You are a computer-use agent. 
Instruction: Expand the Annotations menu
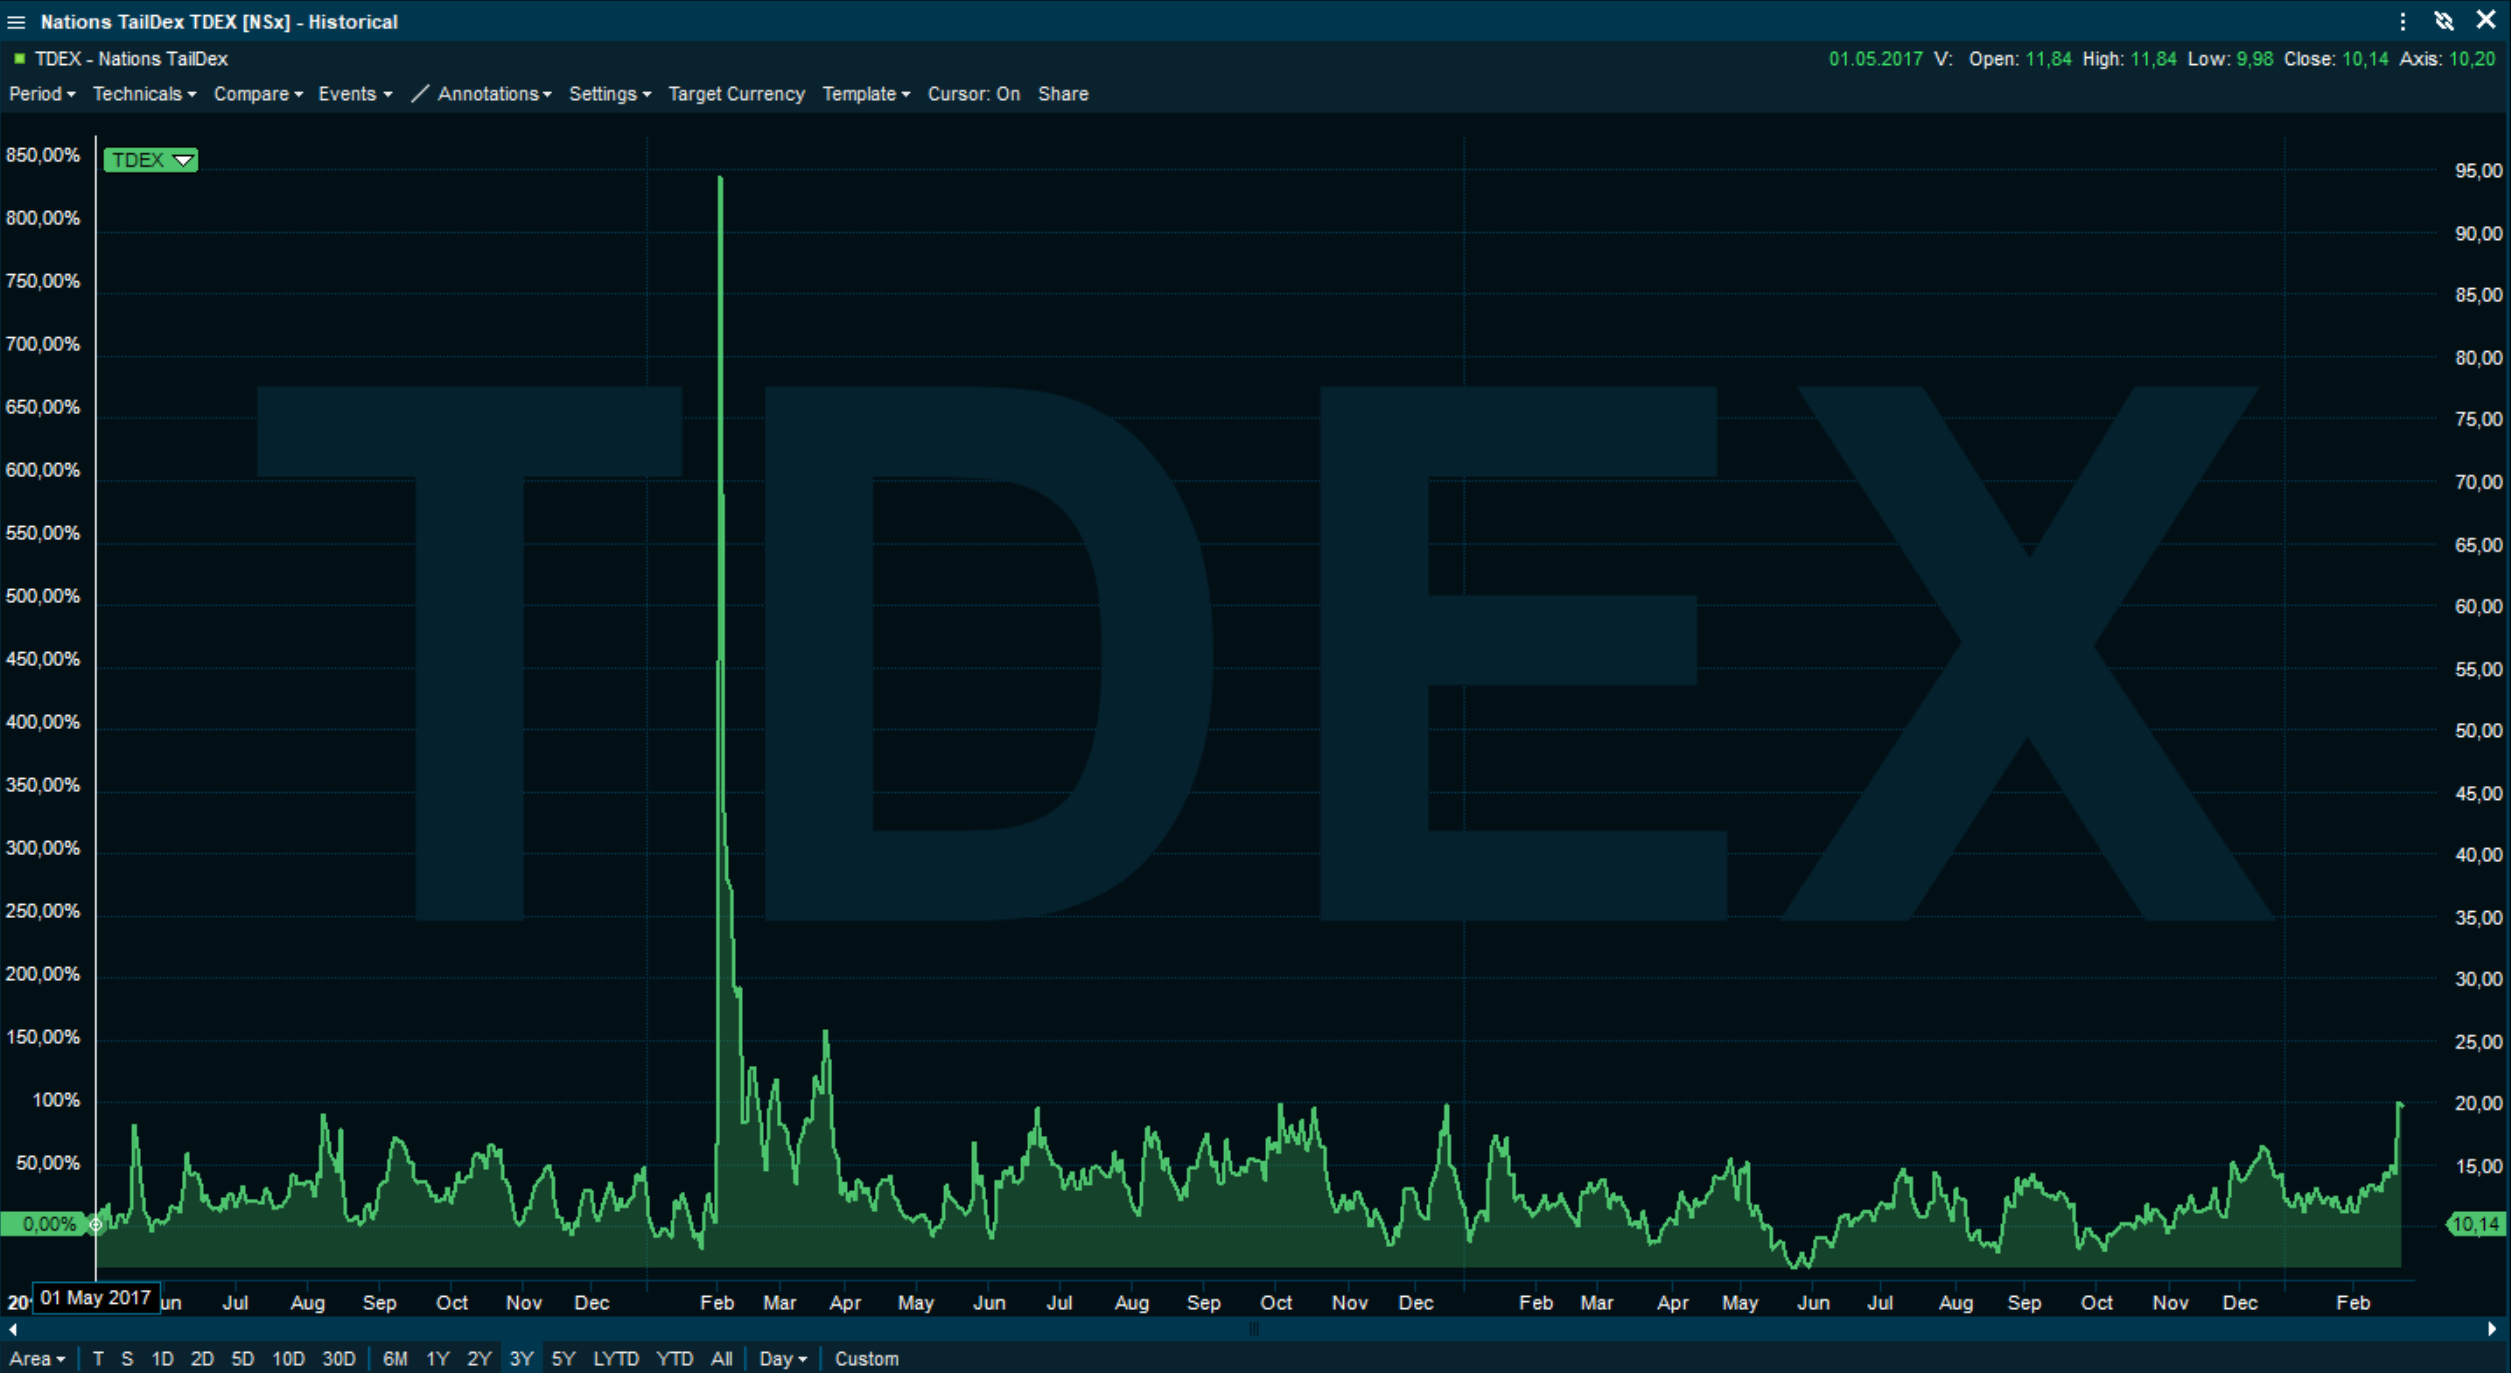click(x=494, y=94)
